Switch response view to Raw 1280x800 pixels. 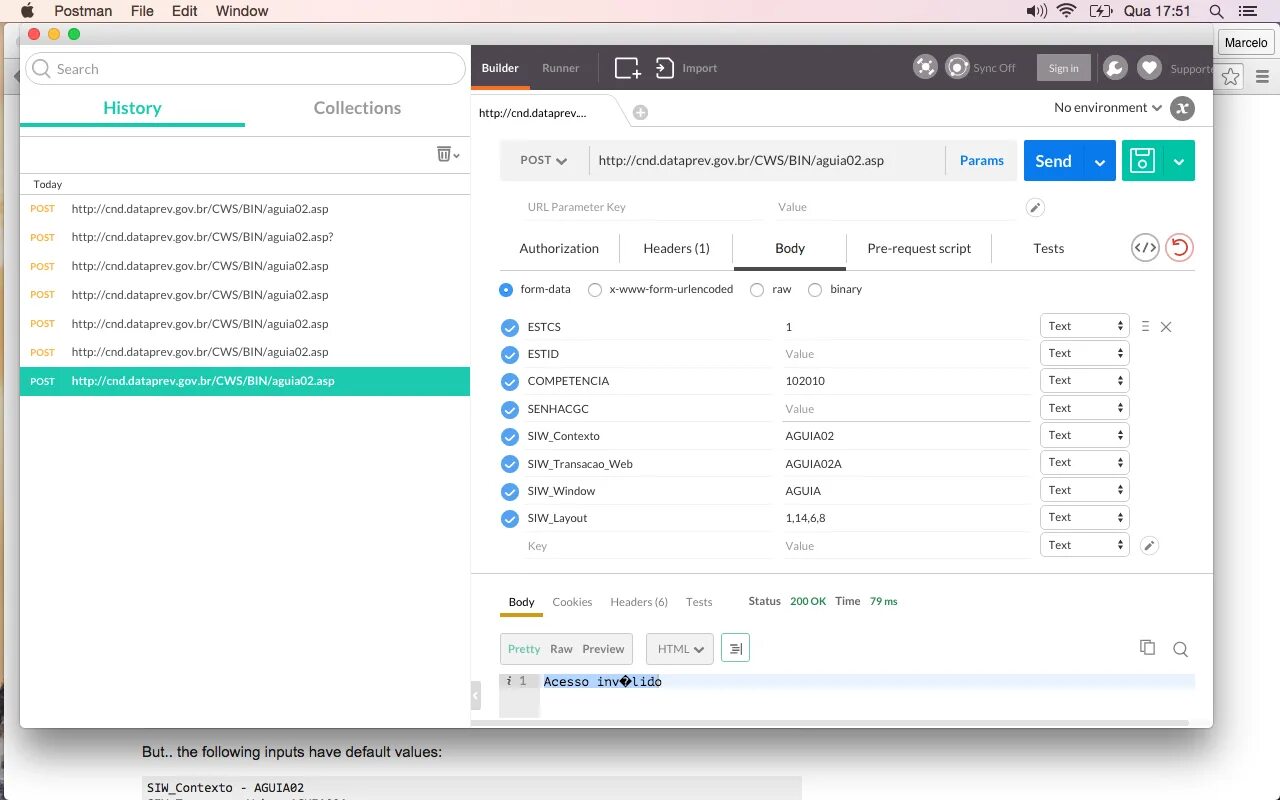[561, 649]
